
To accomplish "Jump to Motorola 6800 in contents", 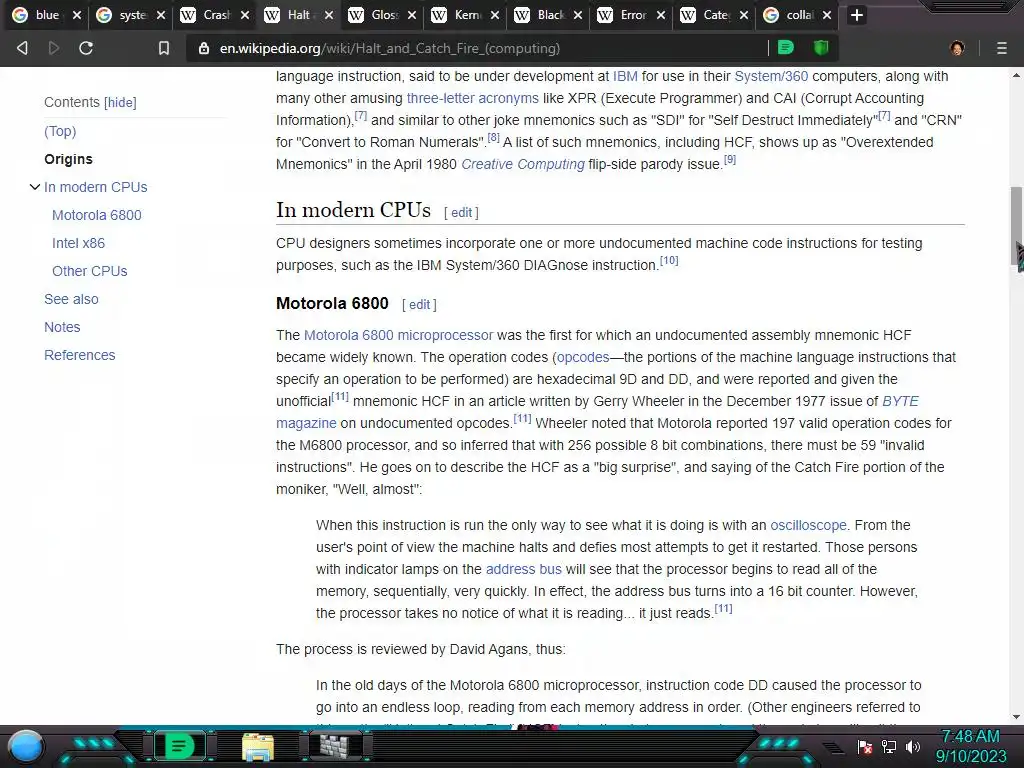I will tap(97, 216).
